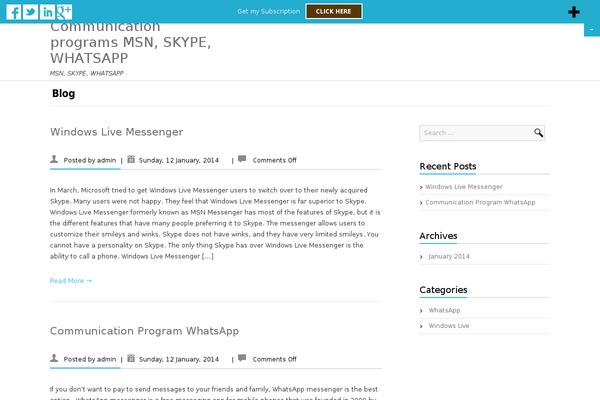Open the site title Communication programs MSN, SKYPE, WHATSAPP
The image size is (600, 400).
pyautogui.click(x=130, y=42)
